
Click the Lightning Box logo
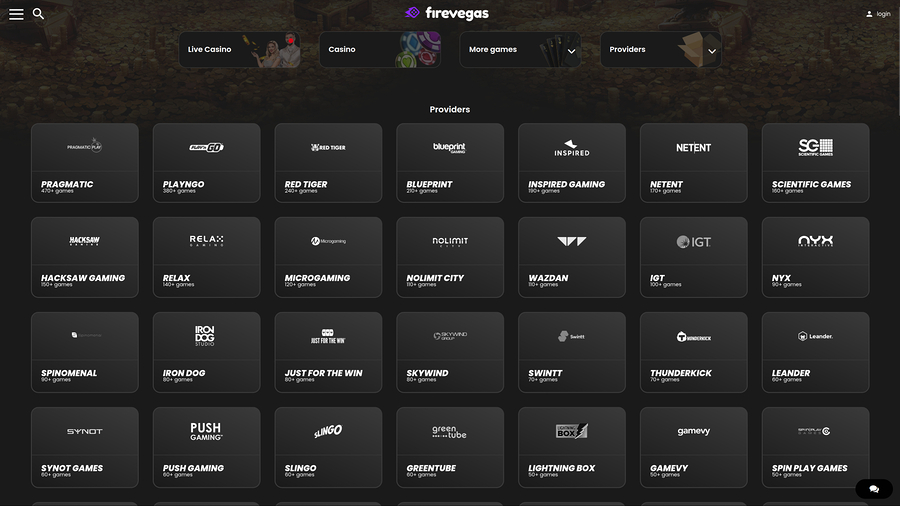pos(572,431)
